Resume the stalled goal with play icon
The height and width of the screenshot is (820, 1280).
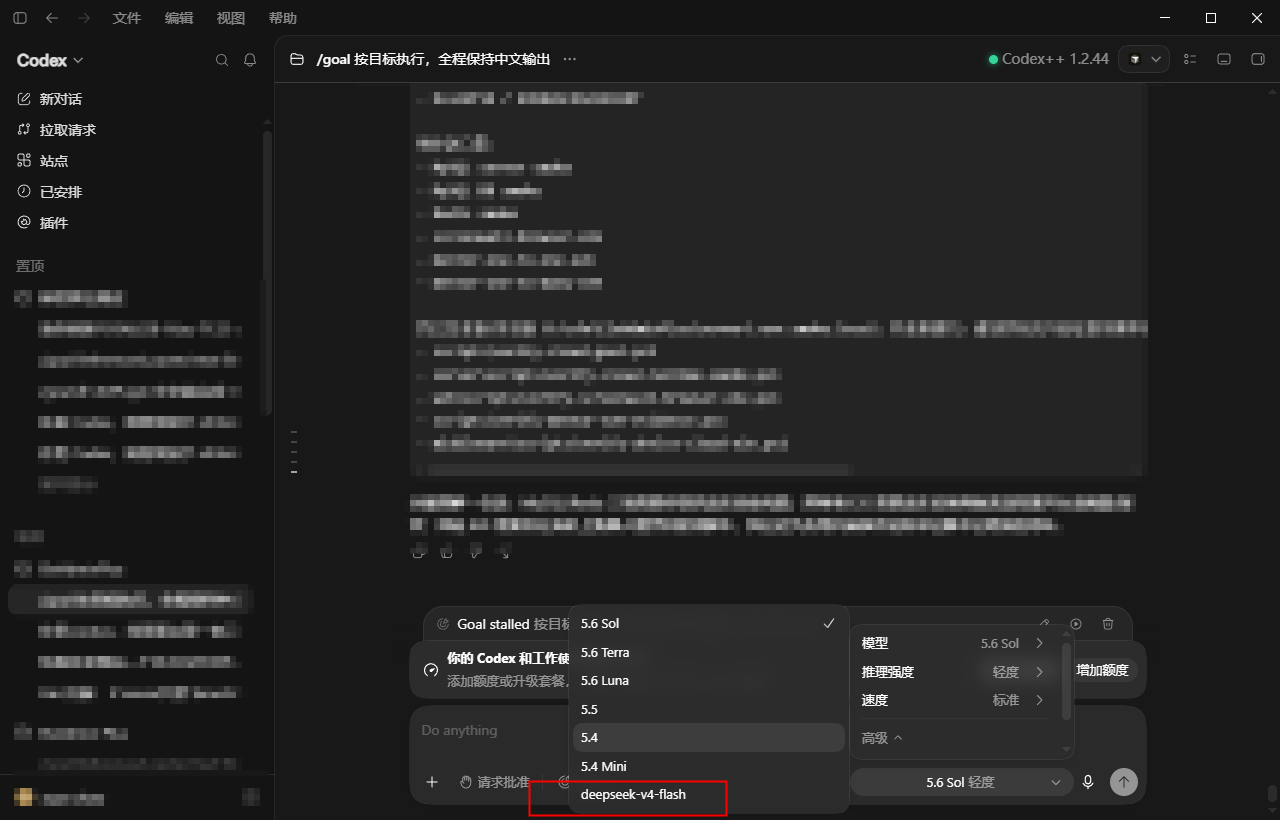click(1076, 624)
